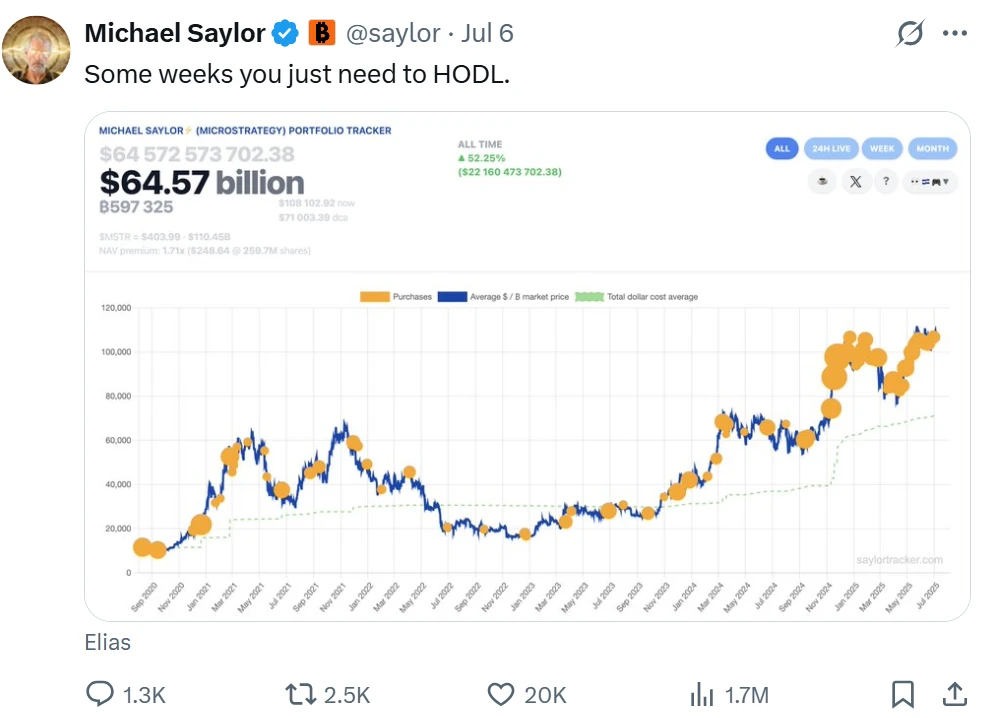Open the reply icon on Saylor's post

click(101, 693)
